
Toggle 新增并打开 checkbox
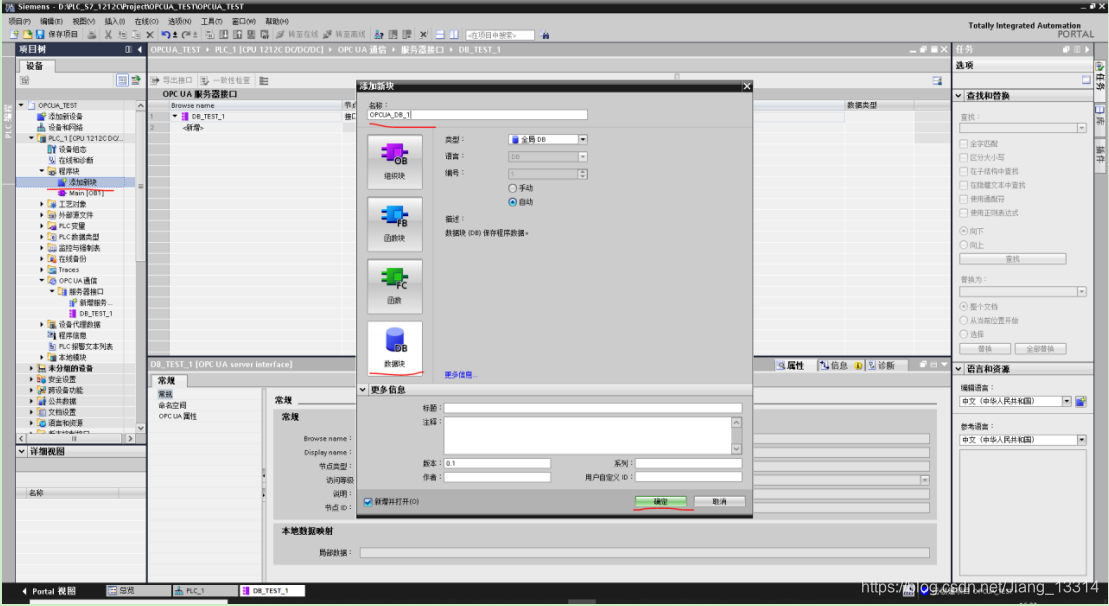[x=368, y=501]
